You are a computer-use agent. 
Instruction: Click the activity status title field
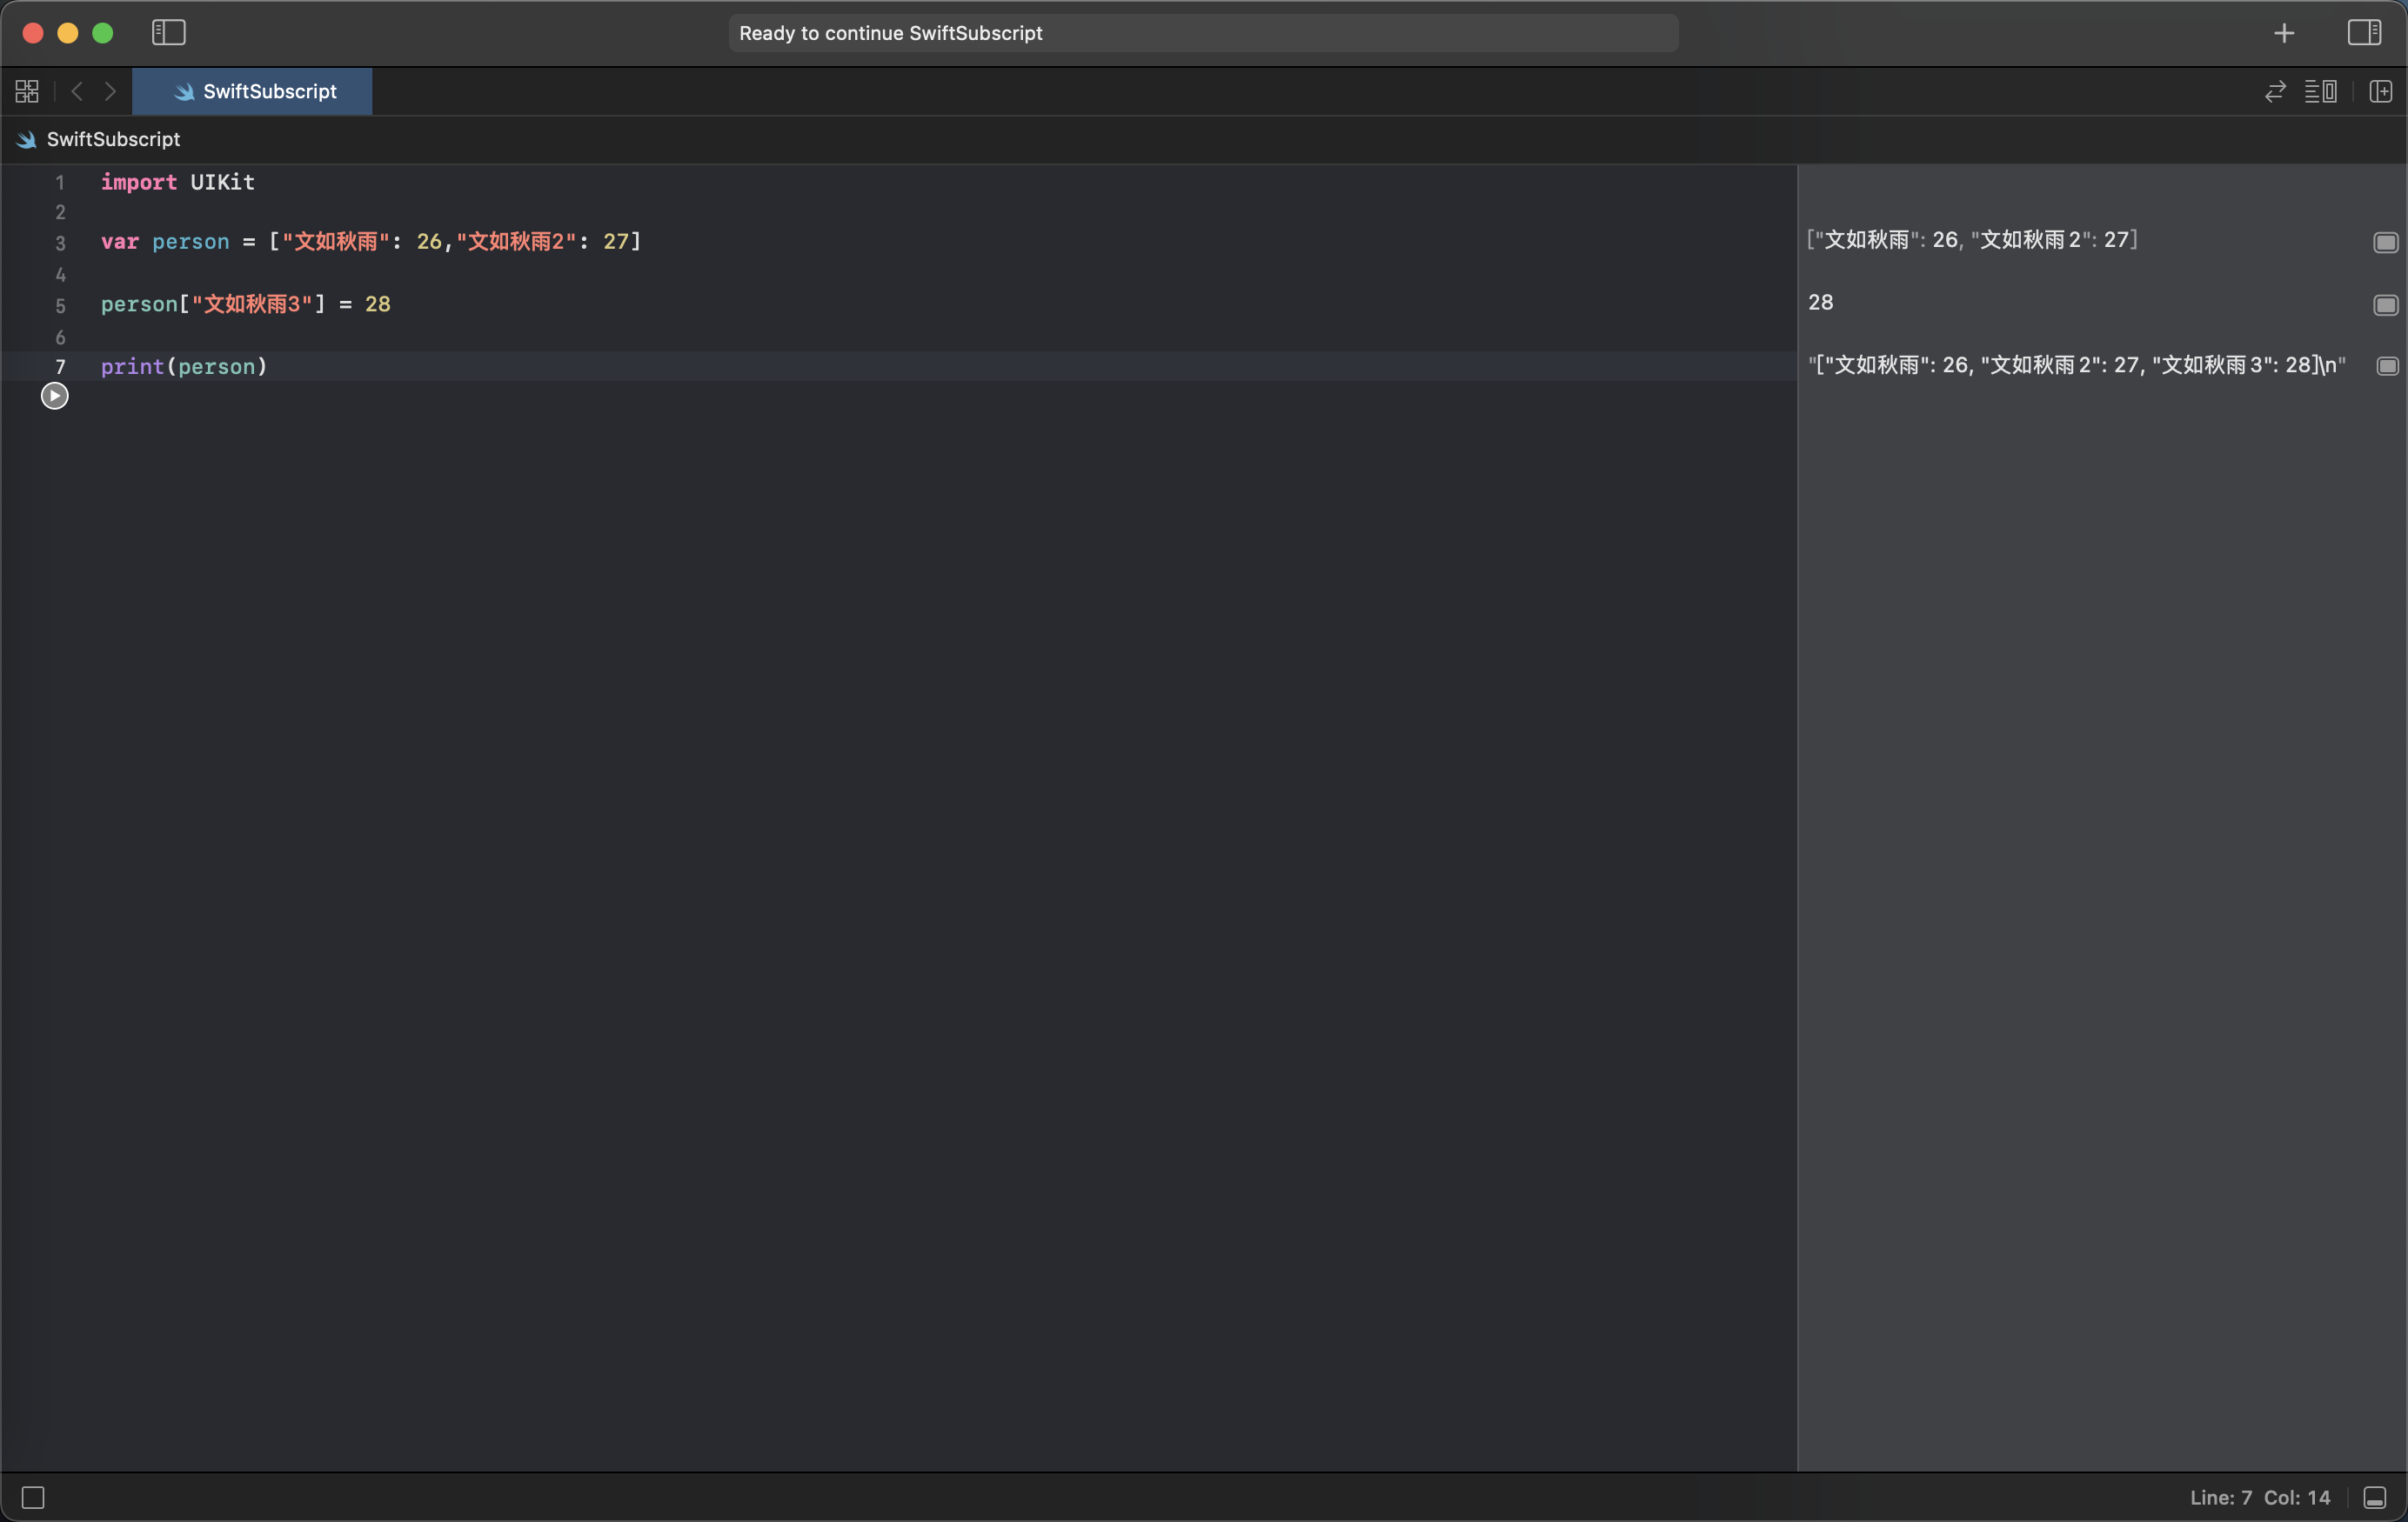[x=1202, y=33]
